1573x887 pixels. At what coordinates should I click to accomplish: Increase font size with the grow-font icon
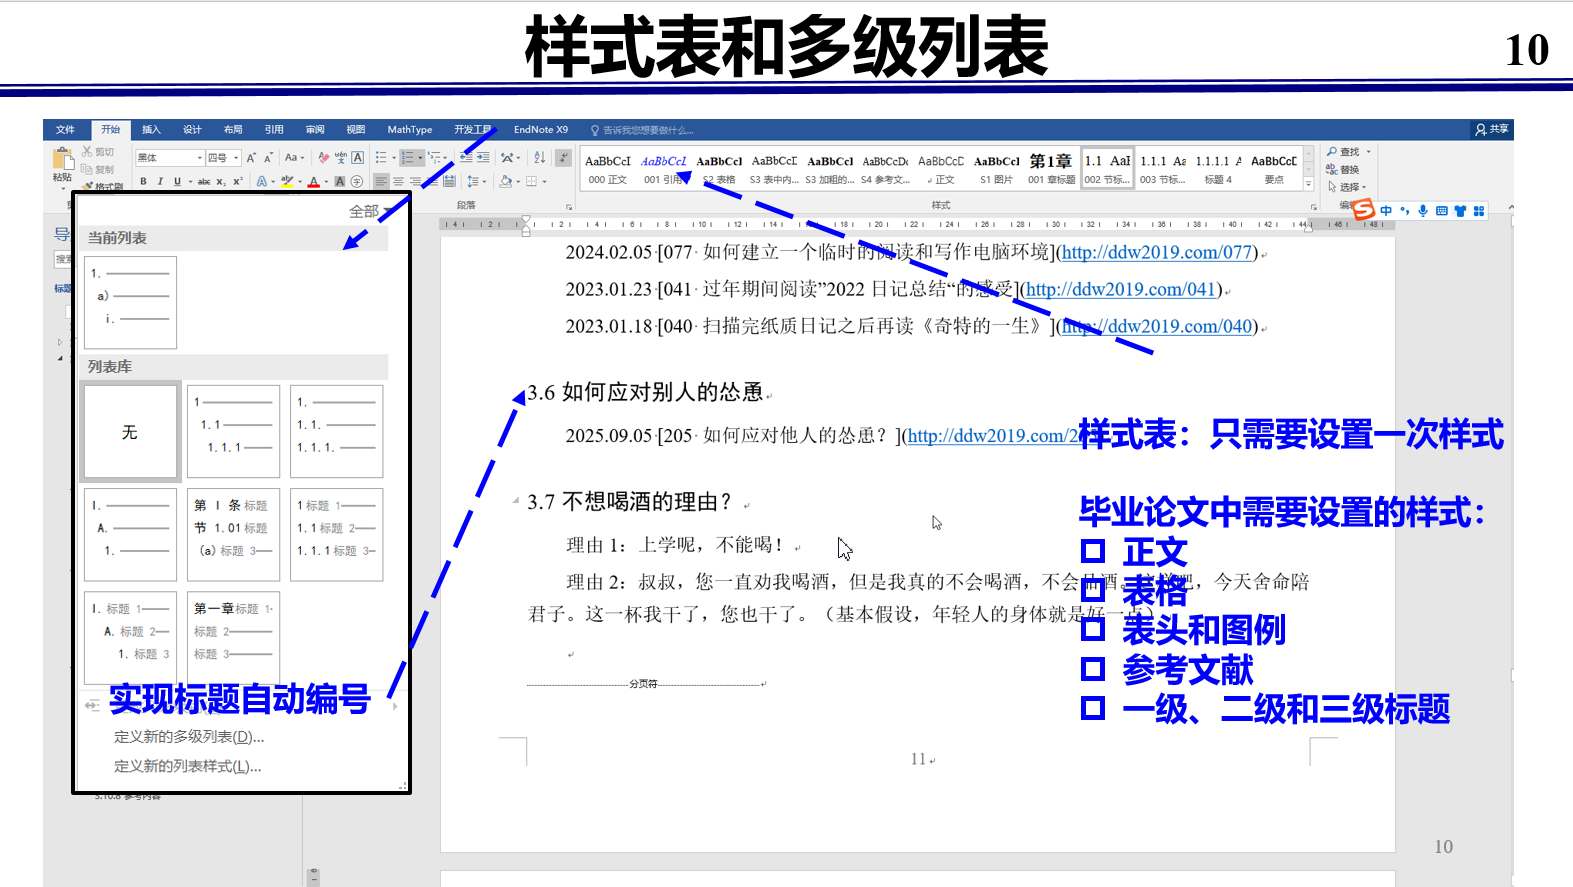tap(251, 158)
